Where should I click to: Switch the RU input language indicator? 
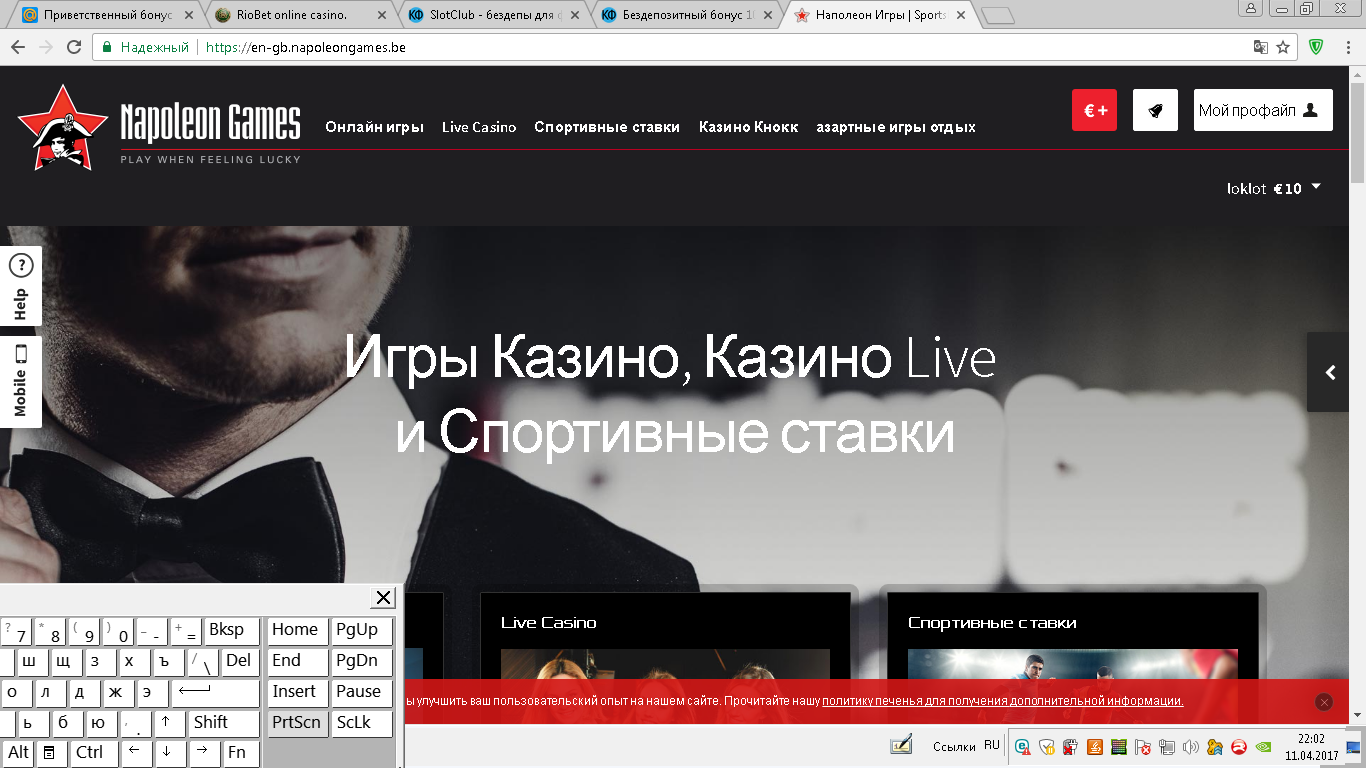tap(992, 745)
